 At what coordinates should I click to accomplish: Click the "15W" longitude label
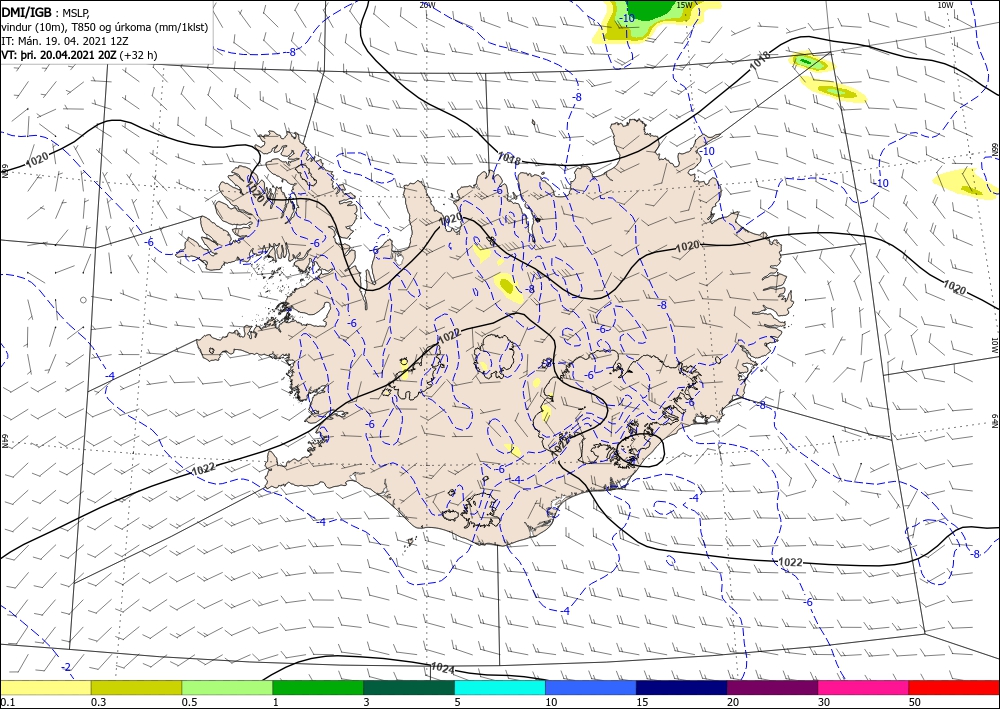pos(684,5)
